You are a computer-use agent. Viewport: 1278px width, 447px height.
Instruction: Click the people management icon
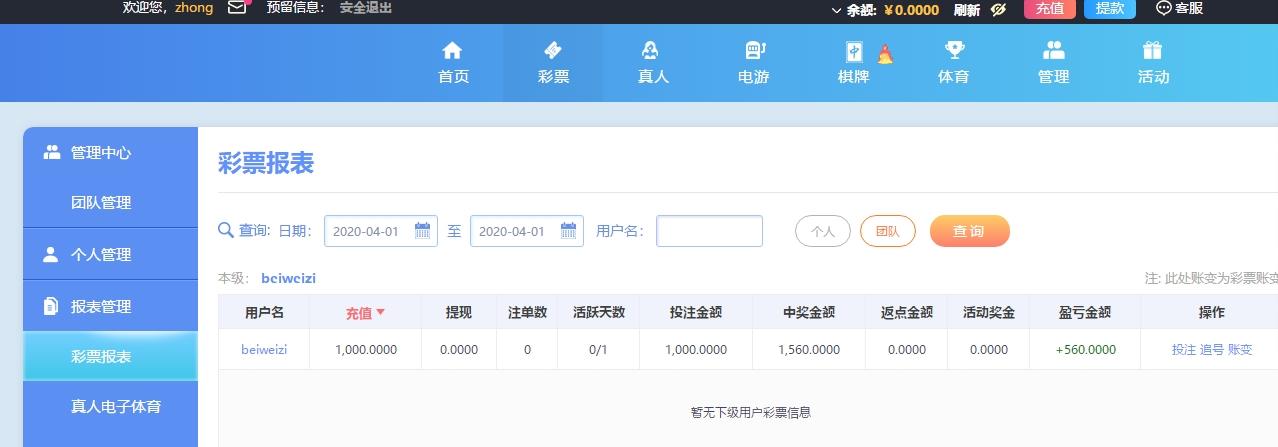pos(1053,50)
